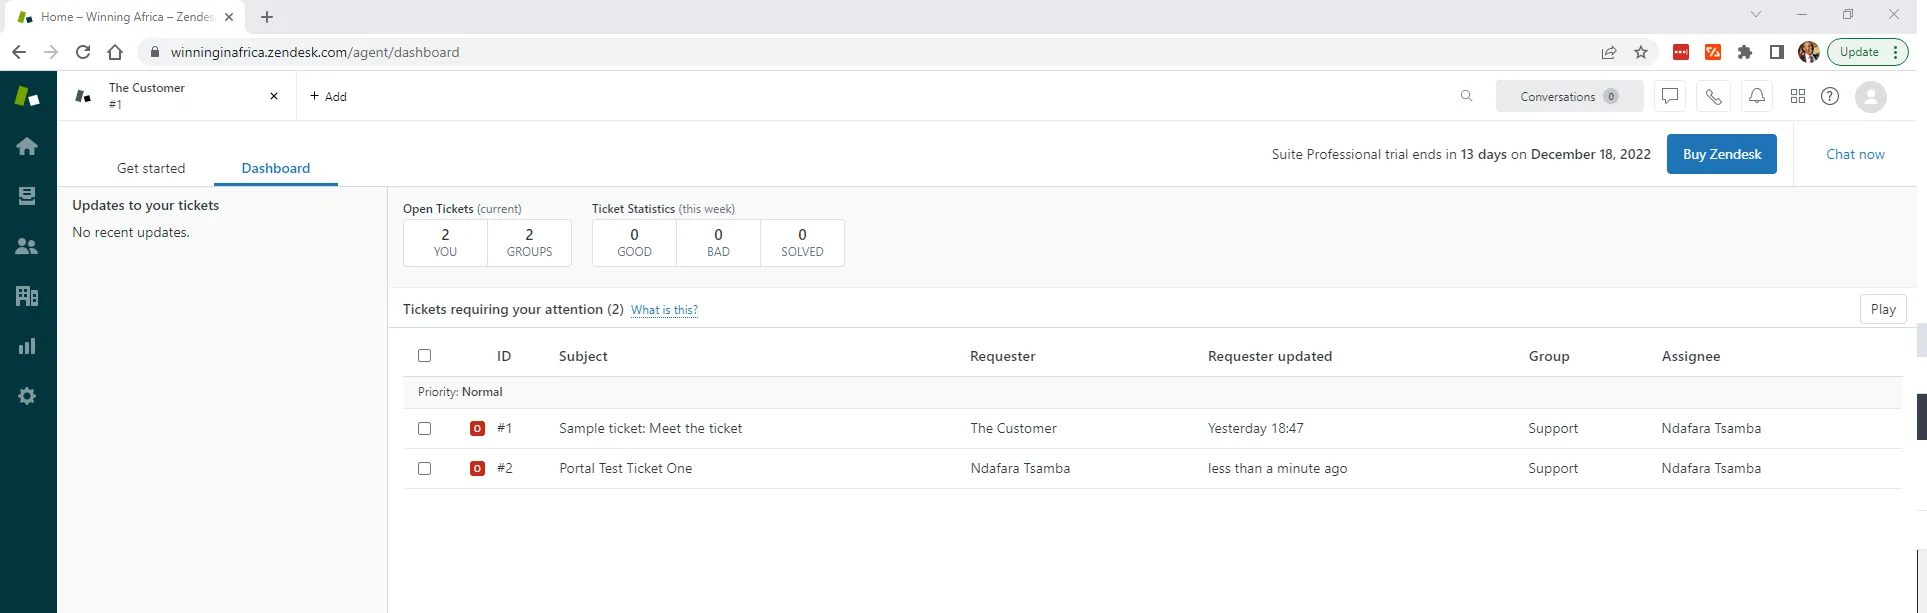Click the search magnifier icon
The height and width of the screenshot is (613, 1927).
[x=1466, y=96]
